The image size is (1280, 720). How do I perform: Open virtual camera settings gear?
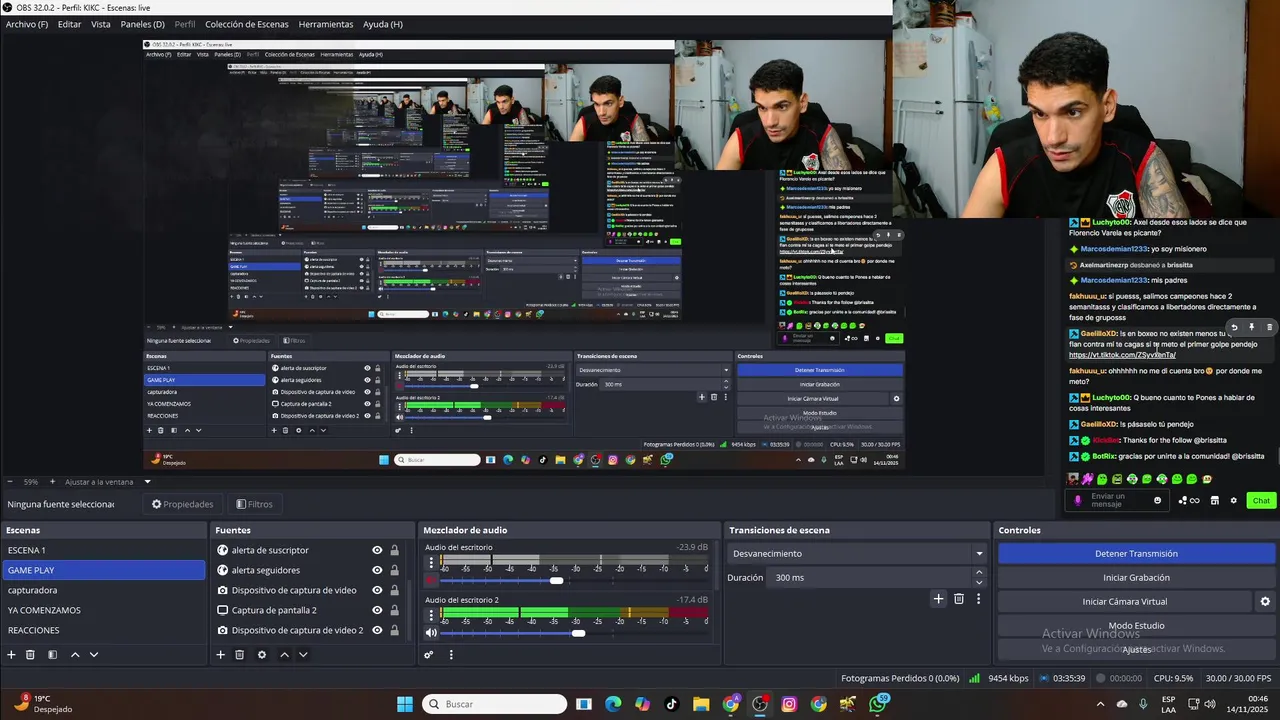[x=1265, y=602]
